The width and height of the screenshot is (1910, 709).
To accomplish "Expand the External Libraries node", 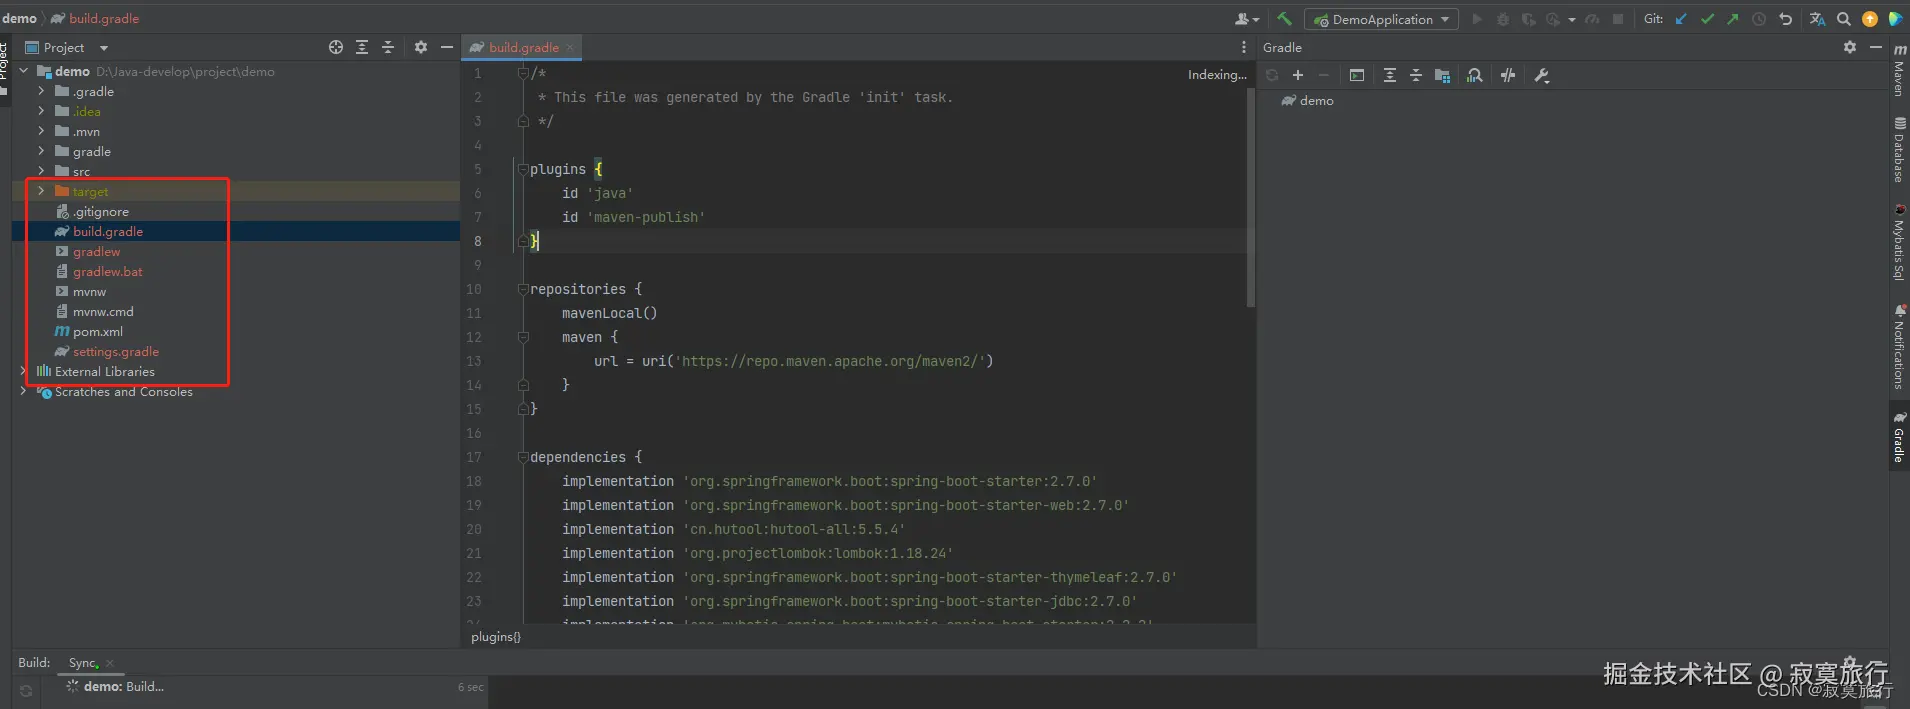I will point(23,371).
